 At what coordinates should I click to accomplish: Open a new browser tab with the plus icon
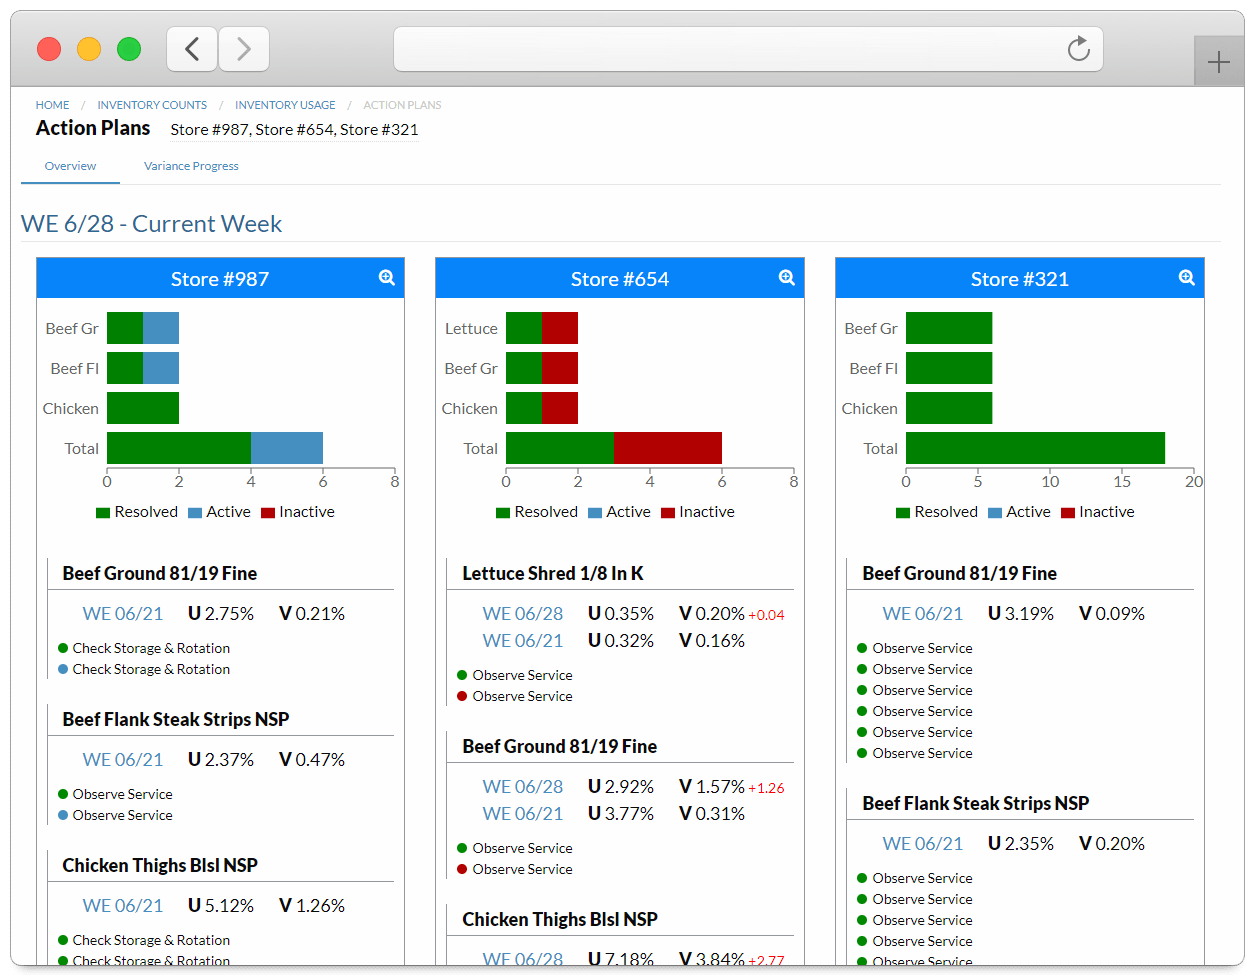point(1218,61)
